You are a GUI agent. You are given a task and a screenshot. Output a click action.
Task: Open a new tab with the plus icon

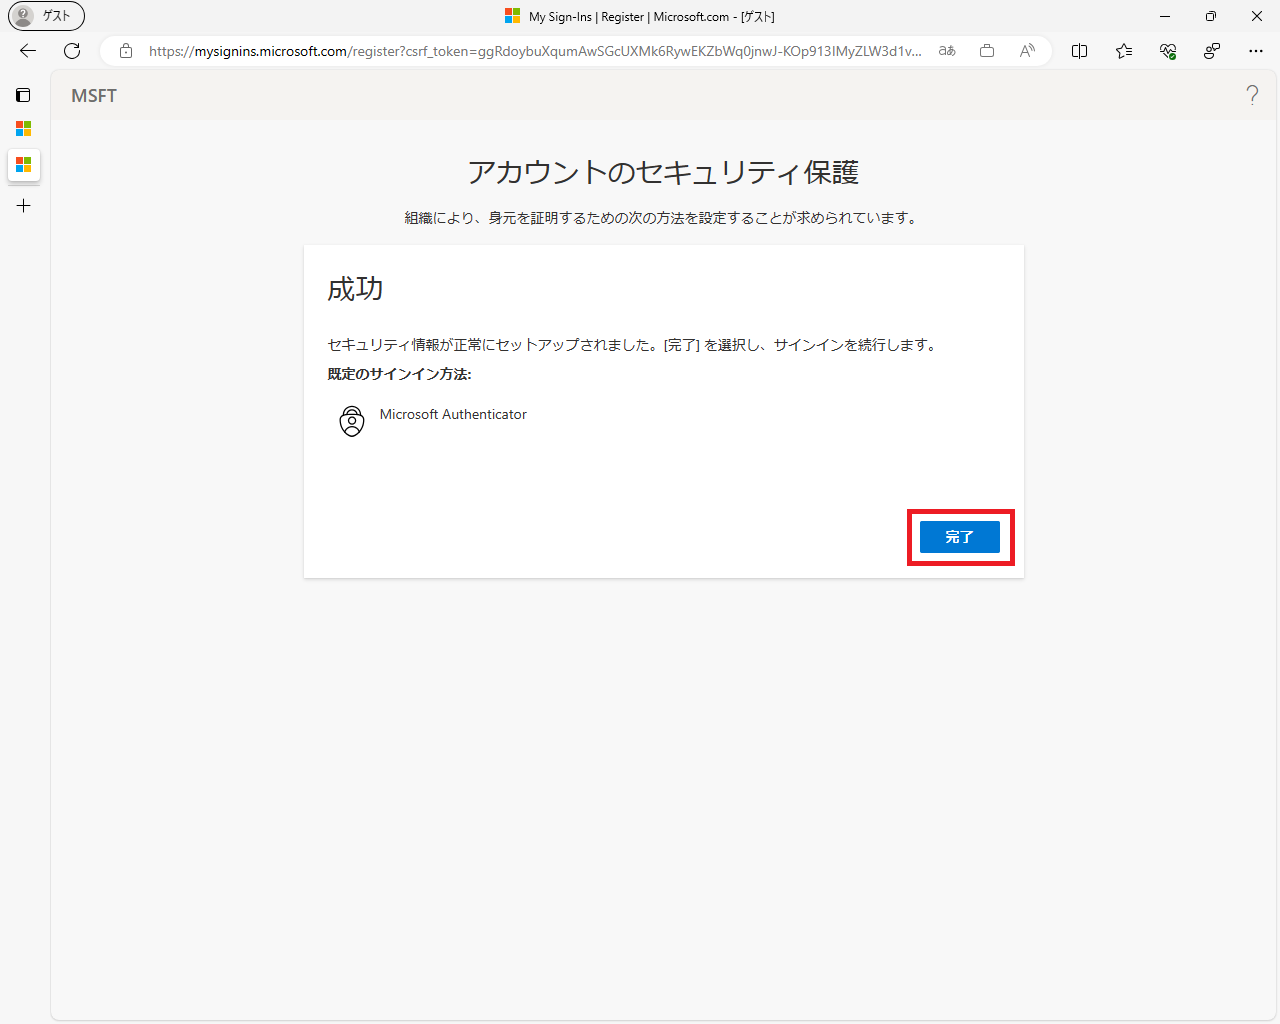coord(24,206)
